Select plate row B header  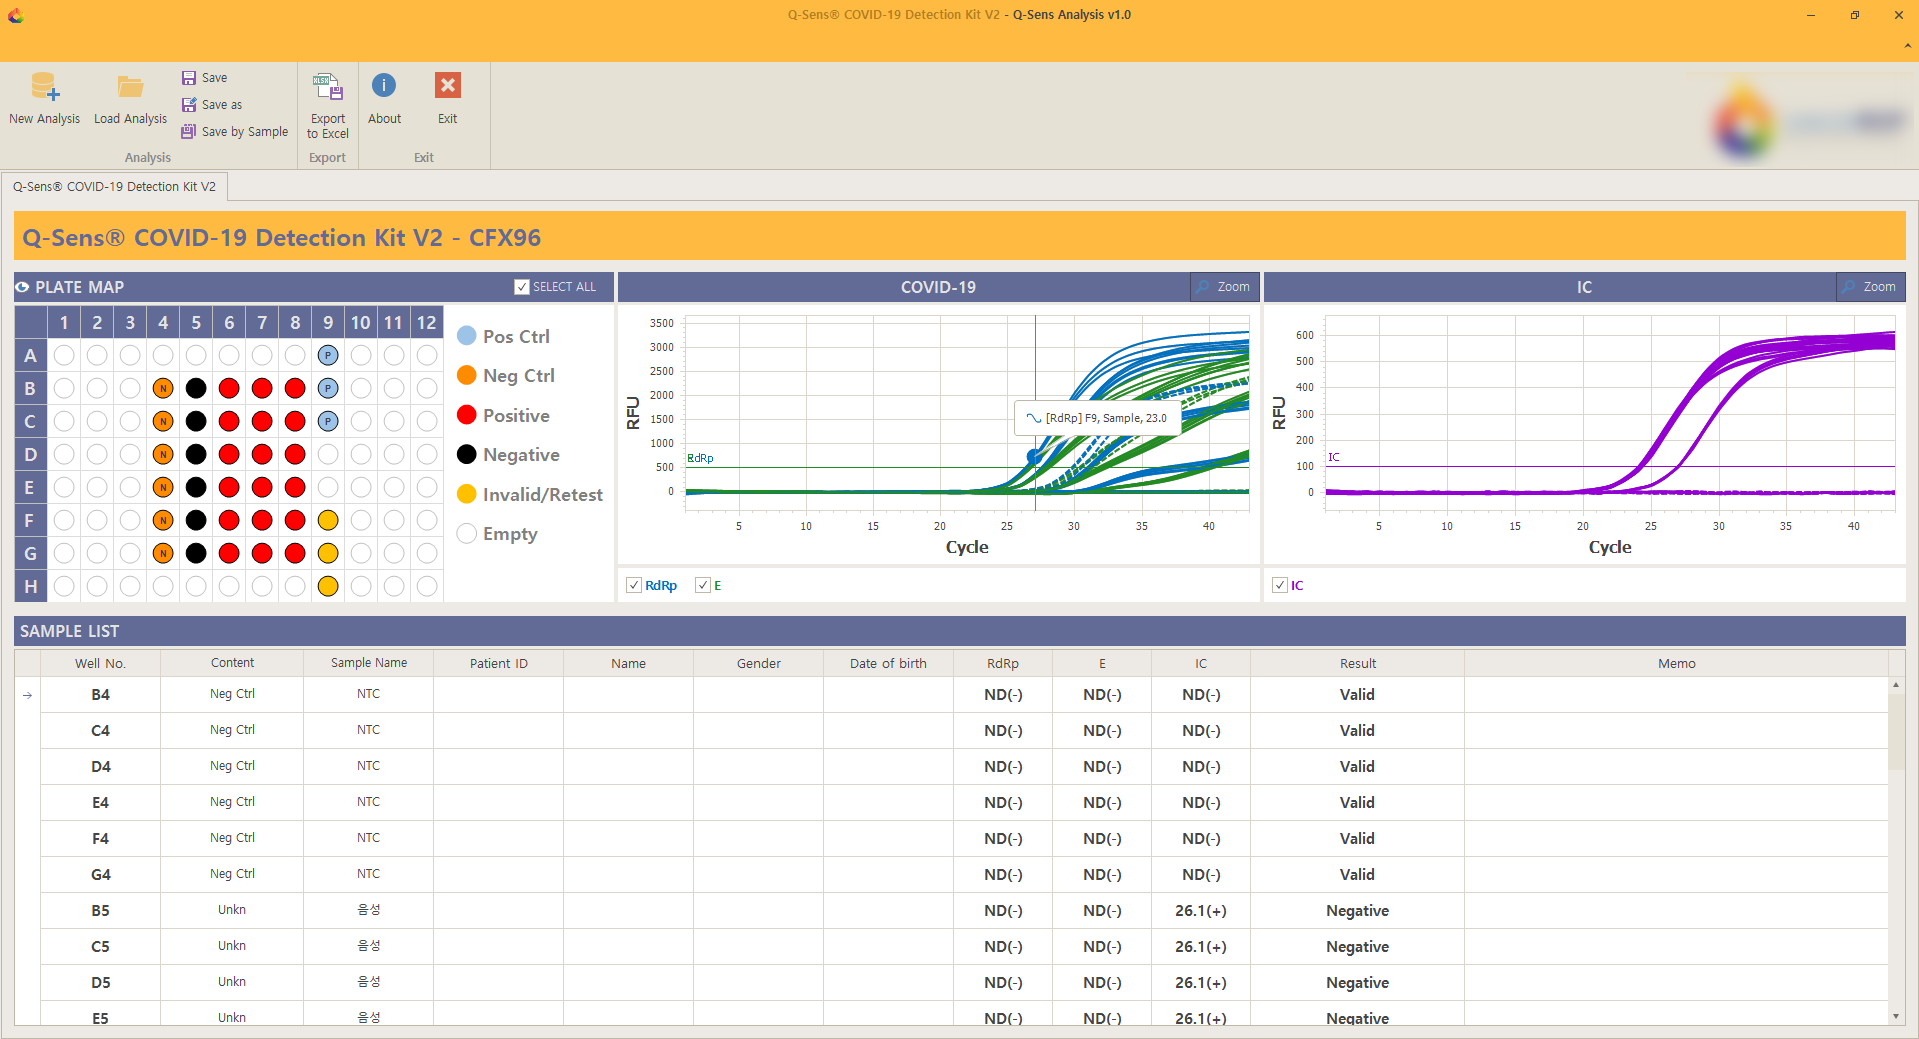[30, 388]
